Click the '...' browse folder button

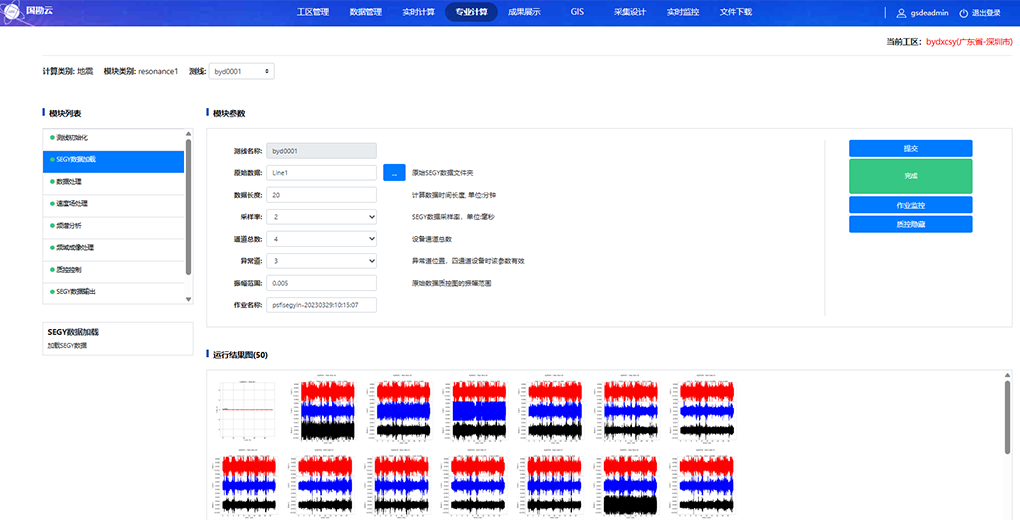[394, 173]
